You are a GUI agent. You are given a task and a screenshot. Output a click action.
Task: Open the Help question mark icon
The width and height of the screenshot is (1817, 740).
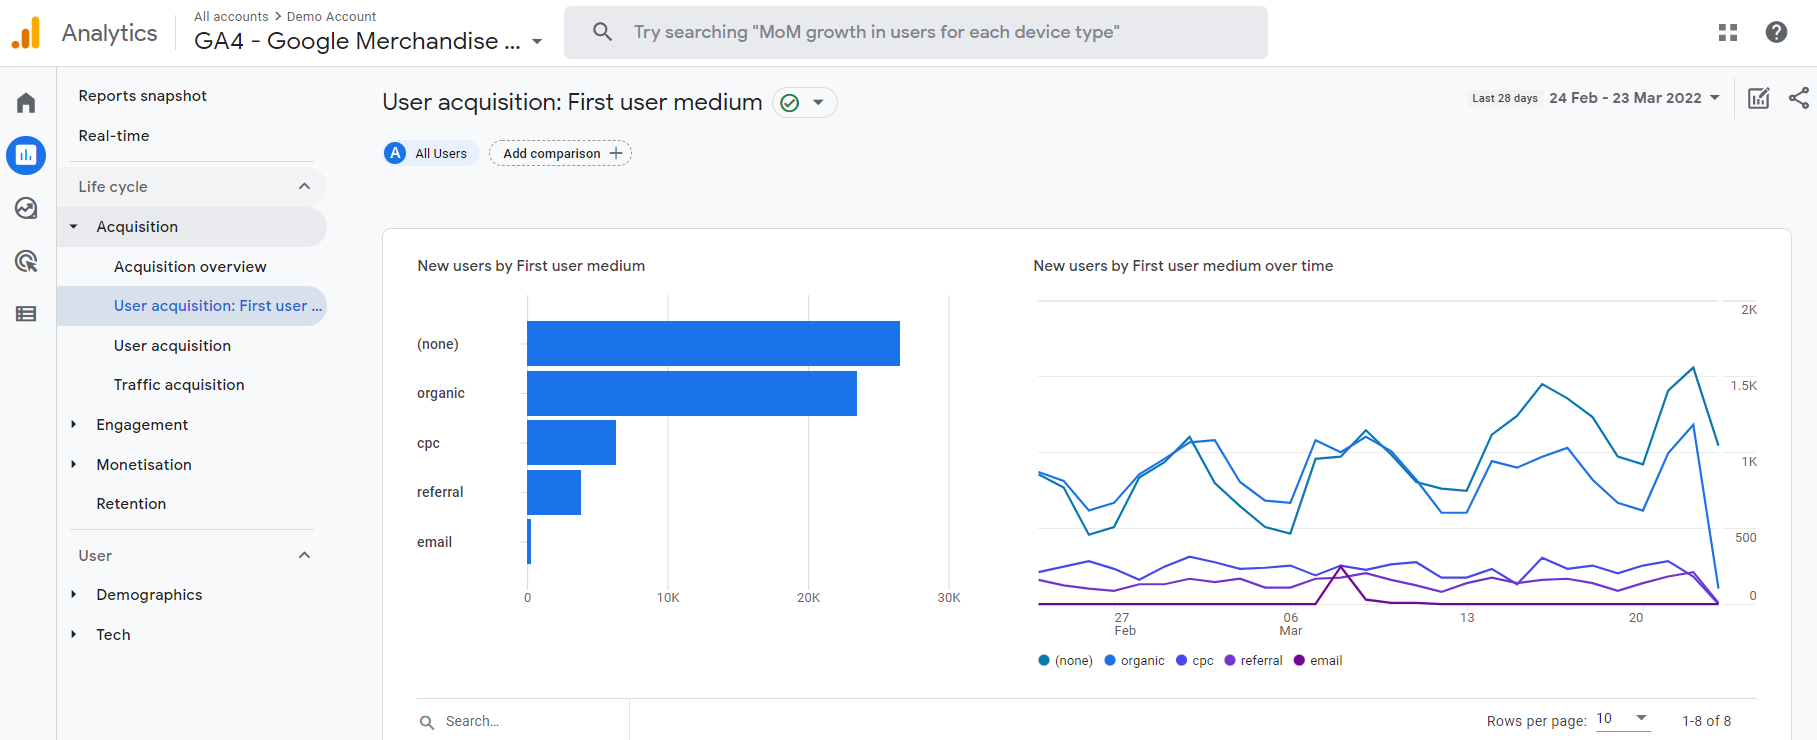tap(1776, 32)
